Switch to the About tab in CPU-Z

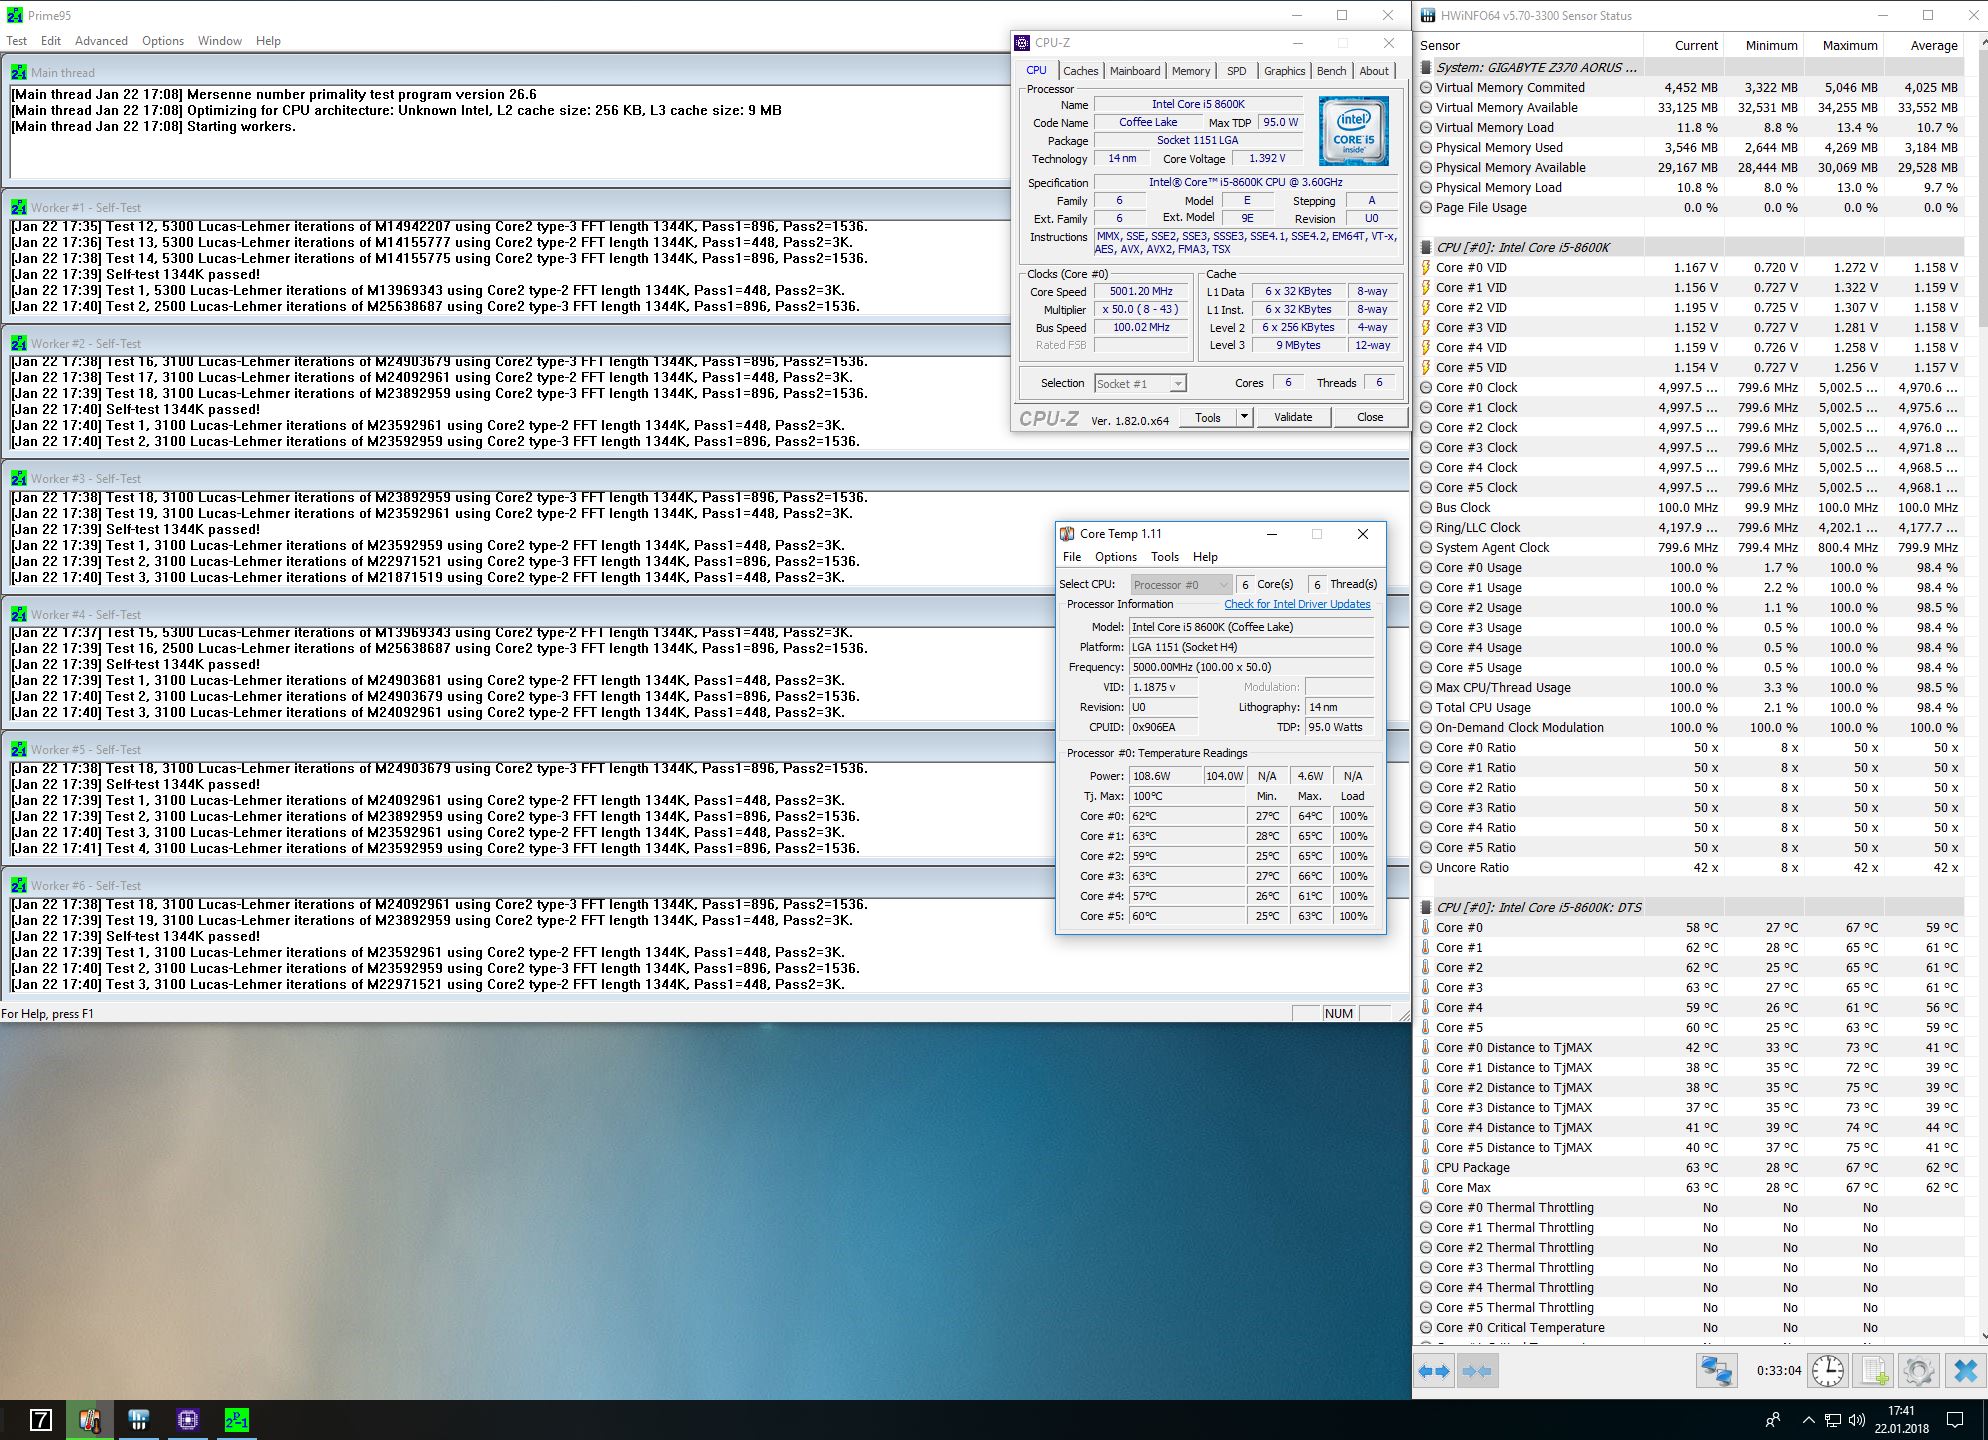[1374, 71]
